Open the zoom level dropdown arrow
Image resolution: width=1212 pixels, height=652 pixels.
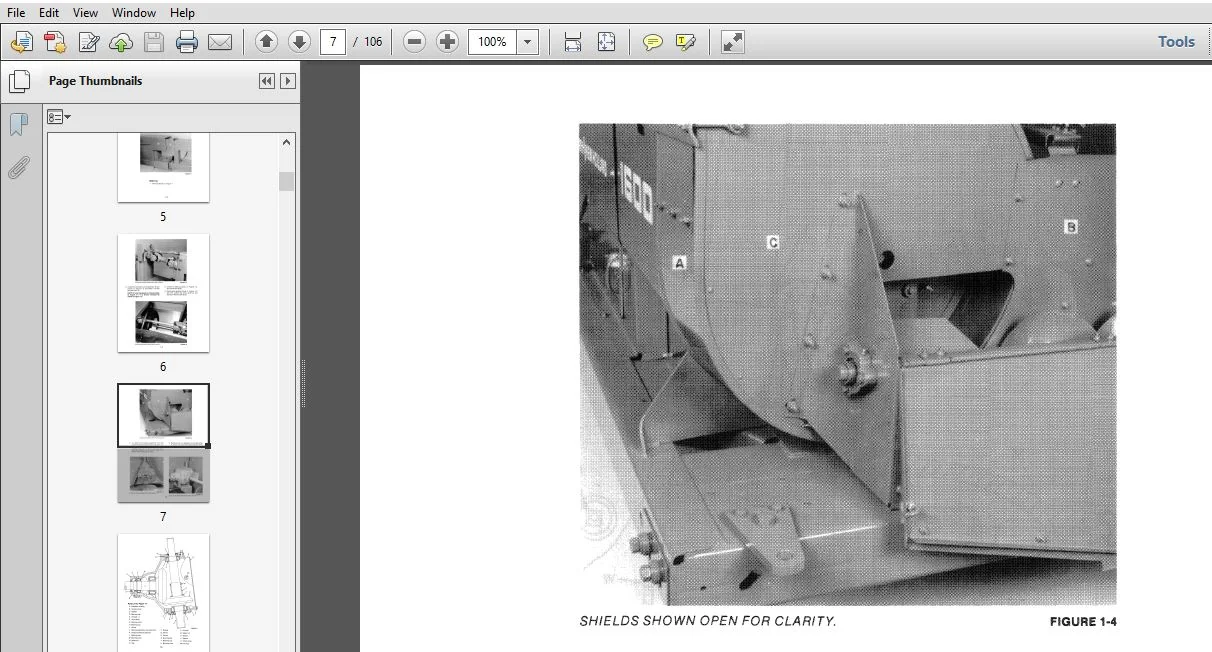tap(528, 42)
